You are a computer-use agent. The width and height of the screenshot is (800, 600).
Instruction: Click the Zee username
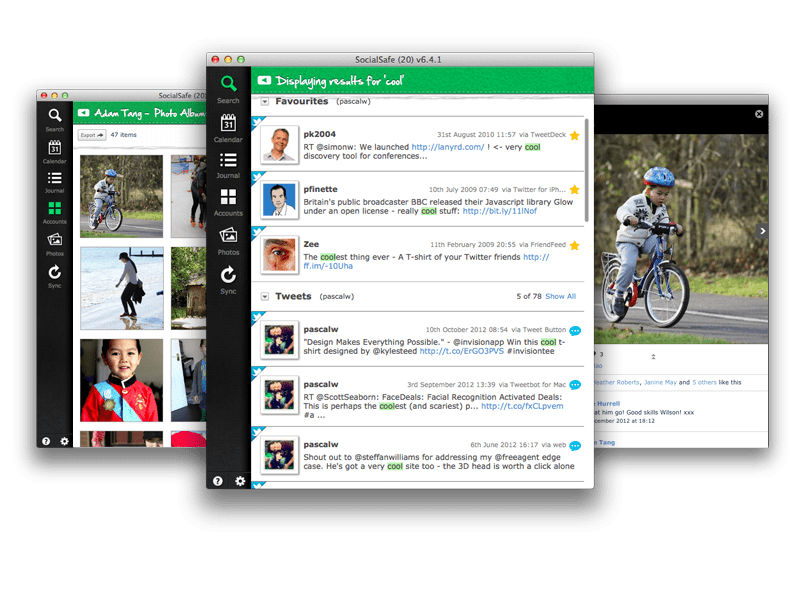click(x=311, y=244)
